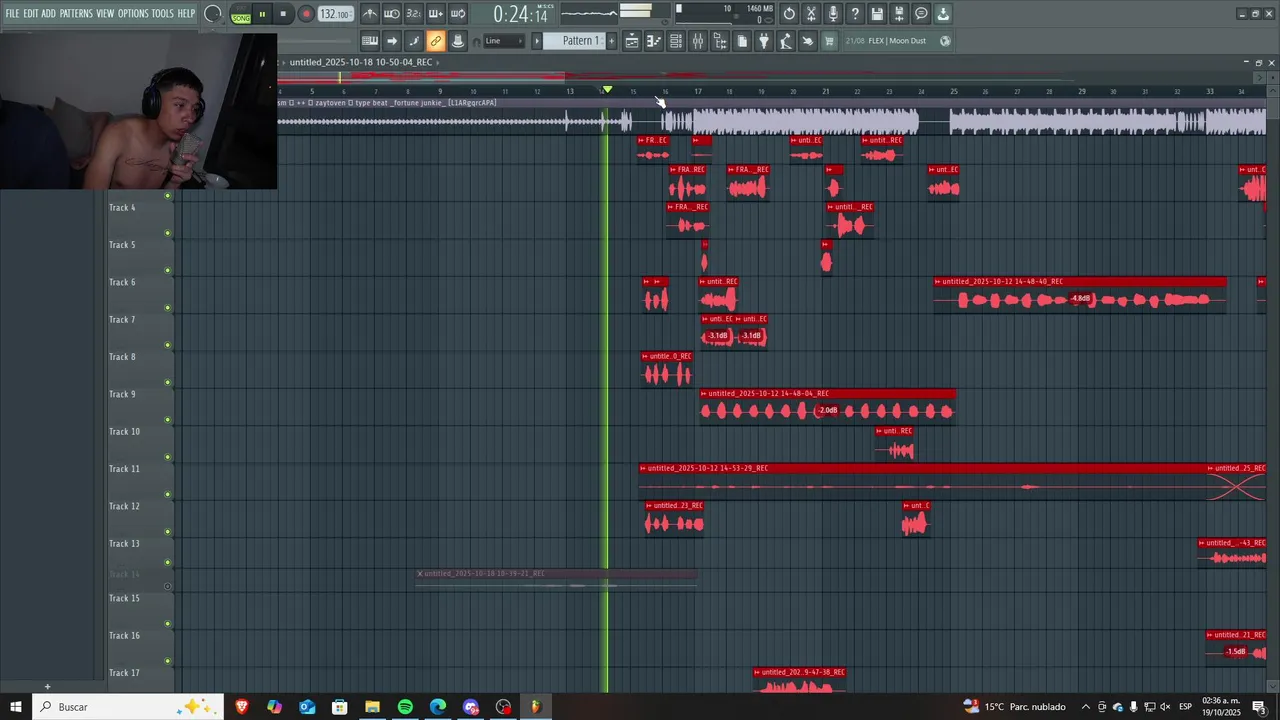Open the shopping cart icon
Viewport: 1280px width, 720px height.
tap(830, 41)
